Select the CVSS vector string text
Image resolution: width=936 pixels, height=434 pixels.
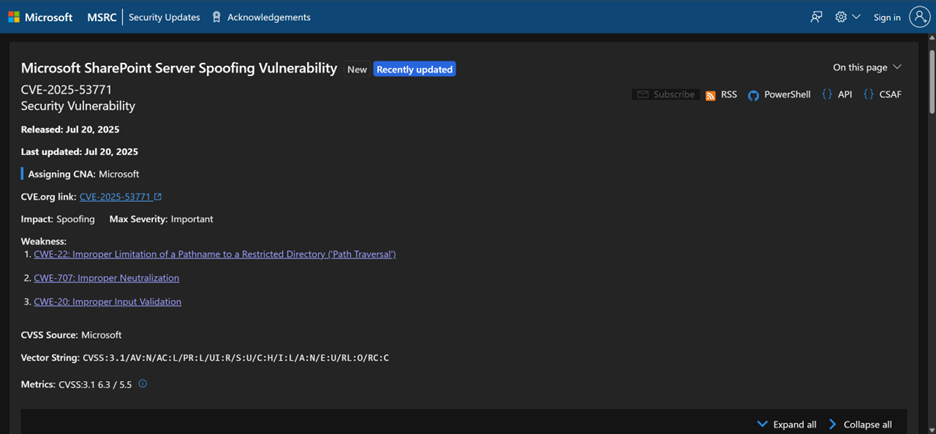[x=236, y=358]
